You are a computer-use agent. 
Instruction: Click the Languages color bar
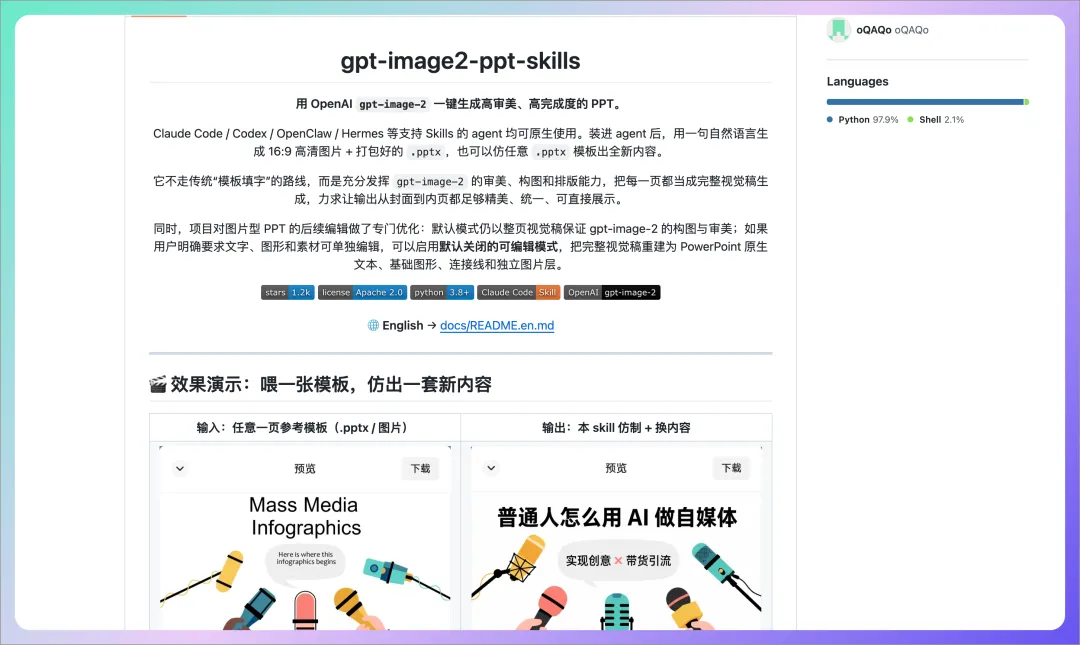[x=928, y=102]
